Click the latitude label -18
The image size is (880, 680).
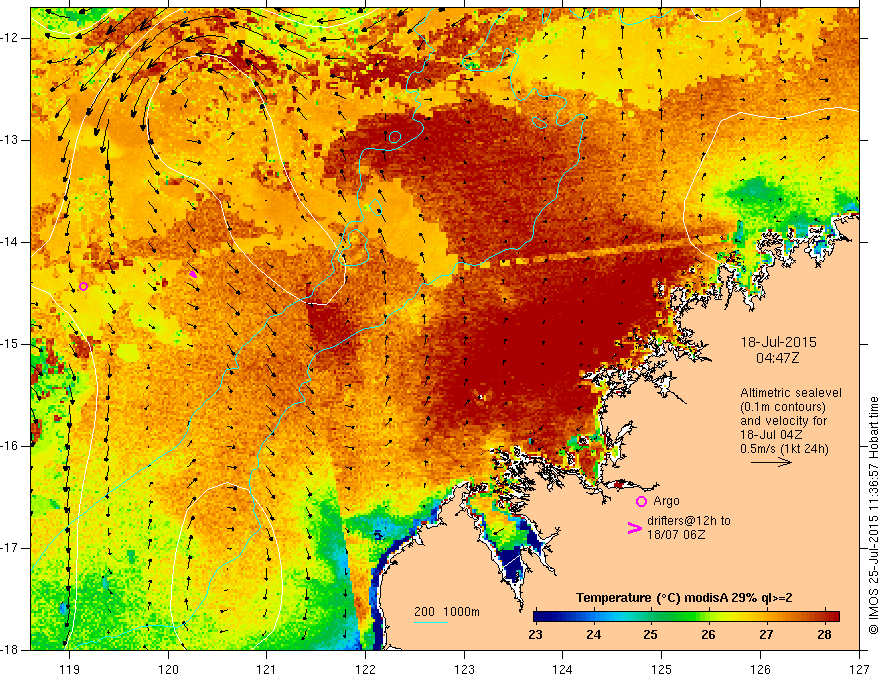pyautogui.click(x=10, y=650)
